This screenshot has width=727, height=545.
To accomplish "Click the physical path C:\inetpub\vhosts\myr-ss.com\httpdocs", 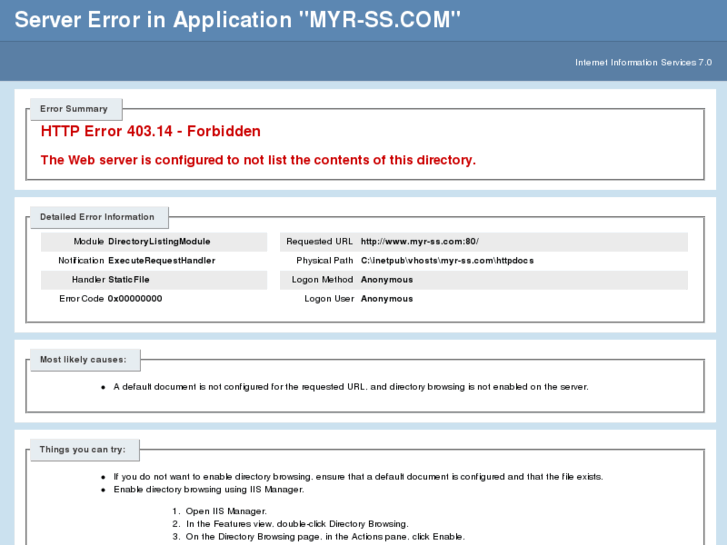I will pyautogui.click(x=447, y=260).
